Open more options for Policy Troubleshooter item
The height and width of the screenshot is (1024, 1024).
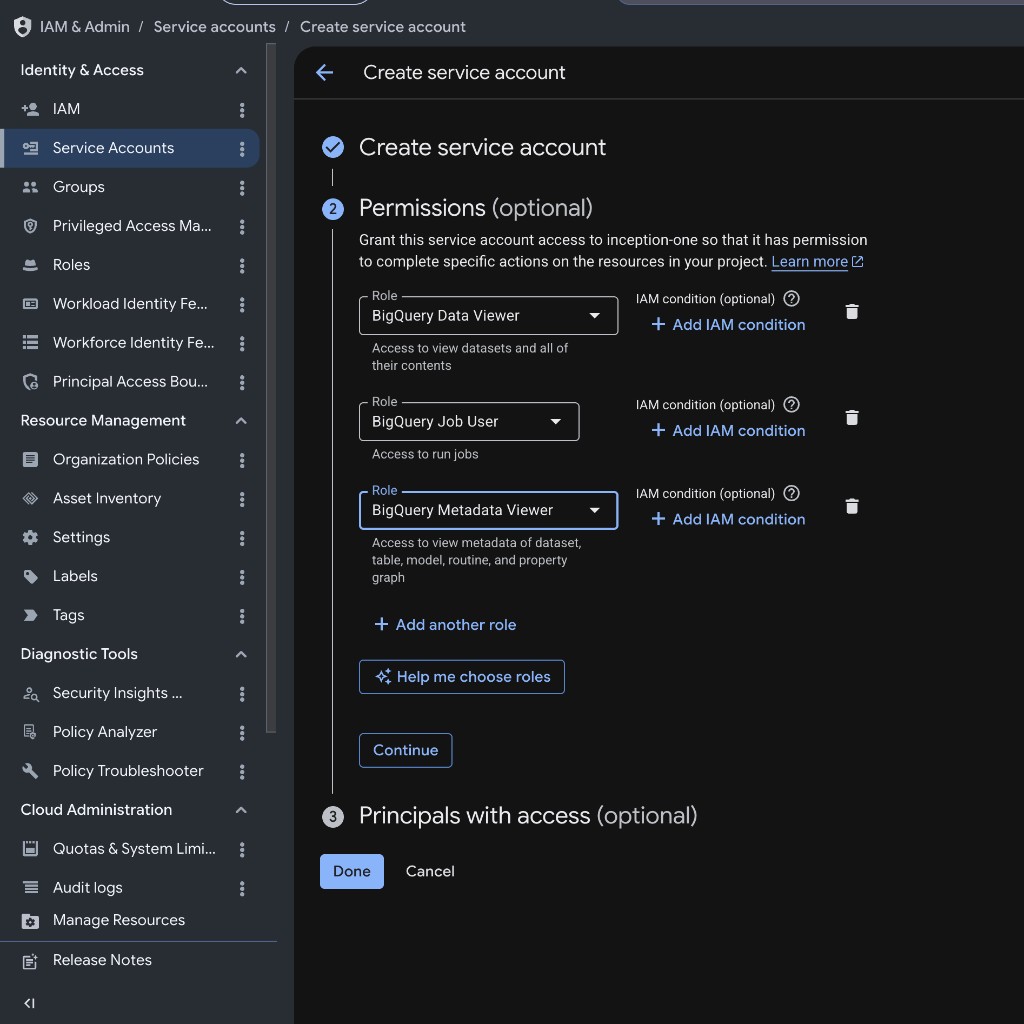click(242, 772)
